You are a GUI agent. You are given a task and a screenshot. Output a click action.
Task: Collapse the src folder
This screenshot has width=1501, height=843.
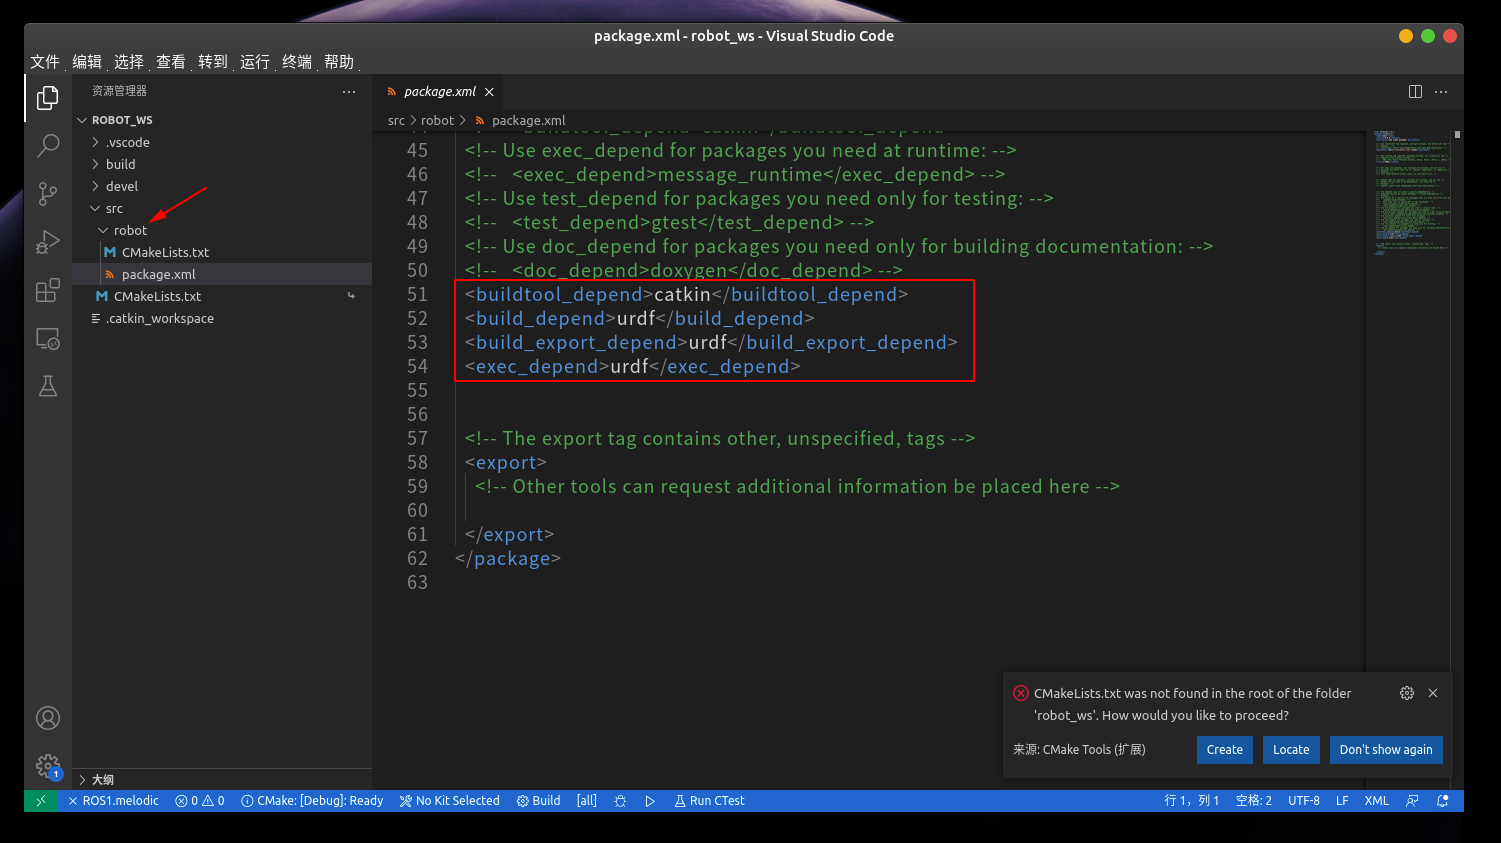[222, 208]
